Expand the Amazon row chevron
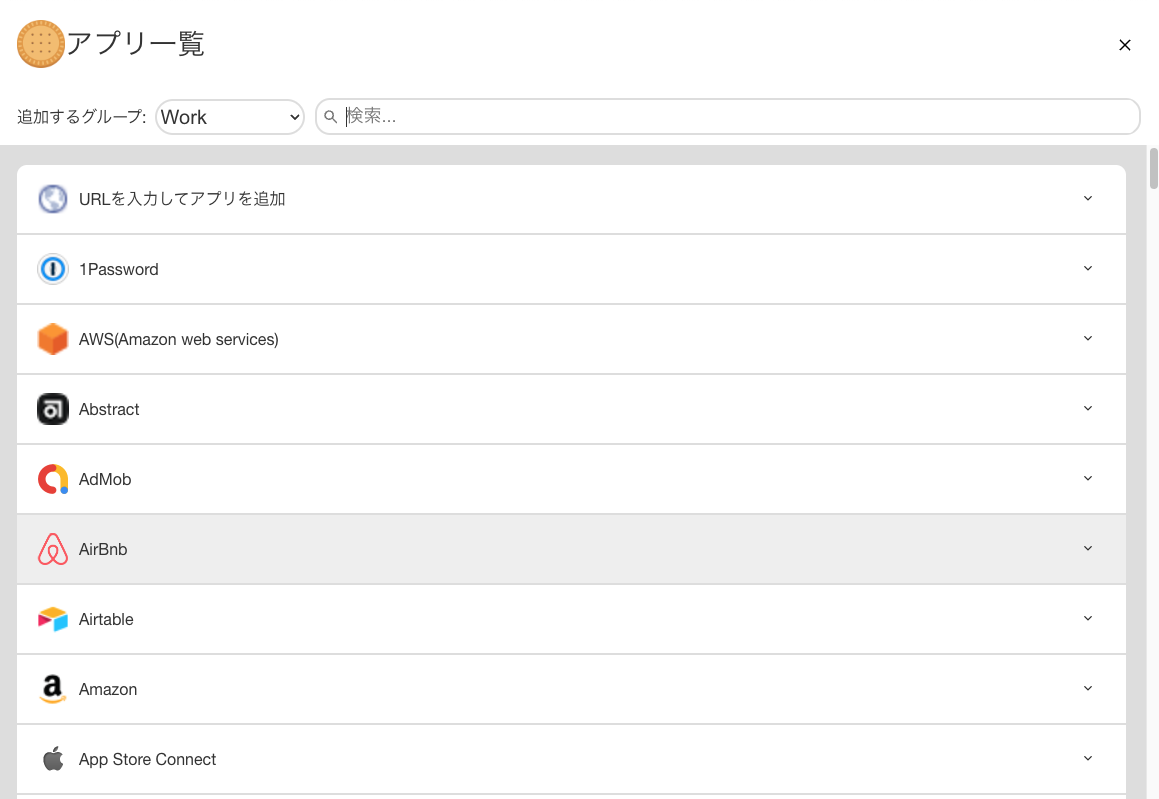The image size is (1159, 799). click(1087, 688)
